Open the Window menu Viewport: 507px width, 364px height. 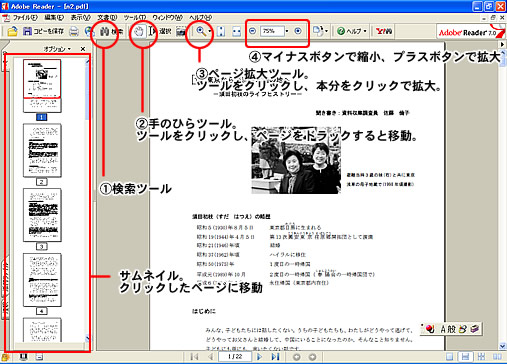click(168, 17)
